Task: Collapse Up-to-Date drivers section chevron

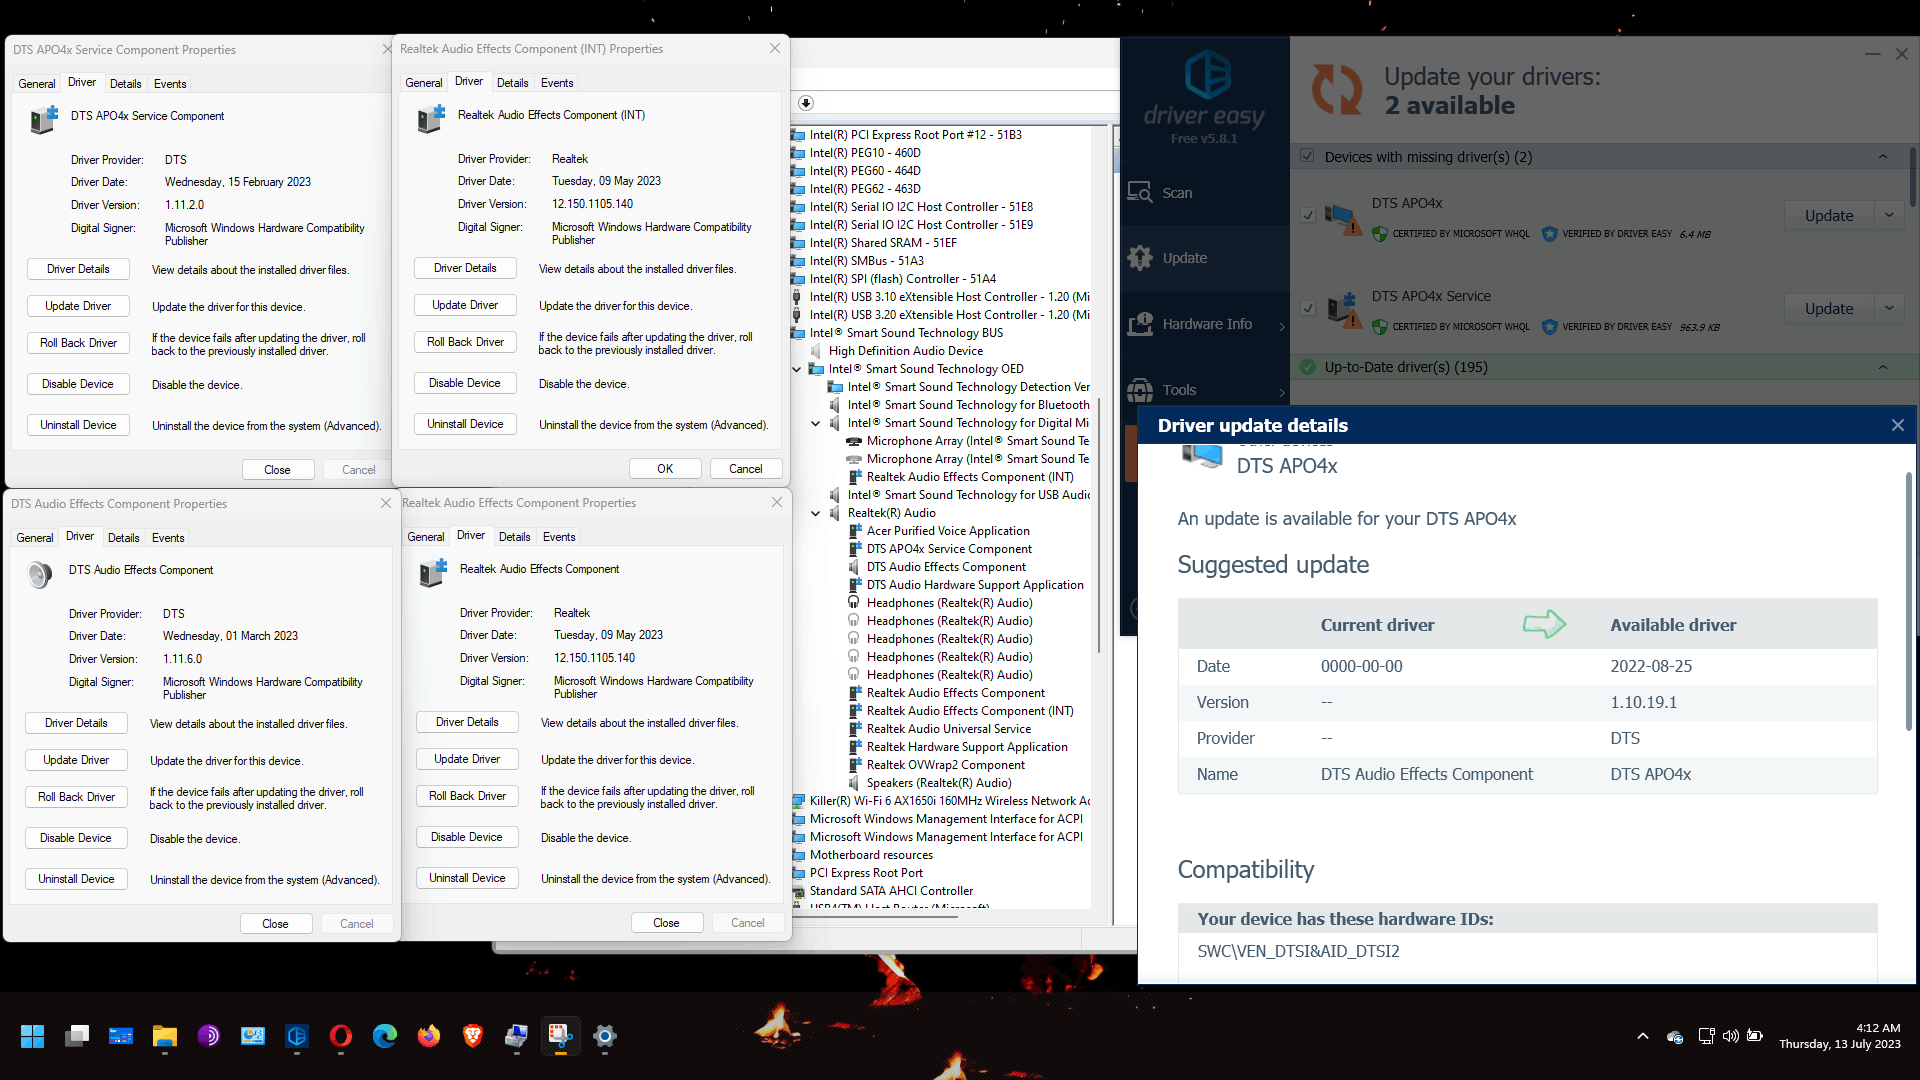Action: (1883, 367)
